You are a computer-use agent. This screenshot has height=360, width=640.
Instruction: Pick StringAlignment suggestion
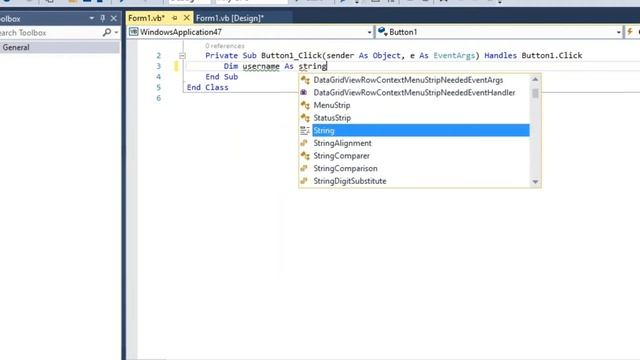(x=342, y=143)
